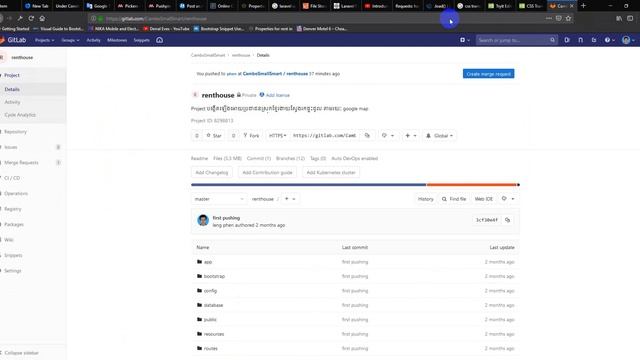This screenshot has width=640, height=360.
Task: Click the orange segment of the language bar
Action: point(471,185)
